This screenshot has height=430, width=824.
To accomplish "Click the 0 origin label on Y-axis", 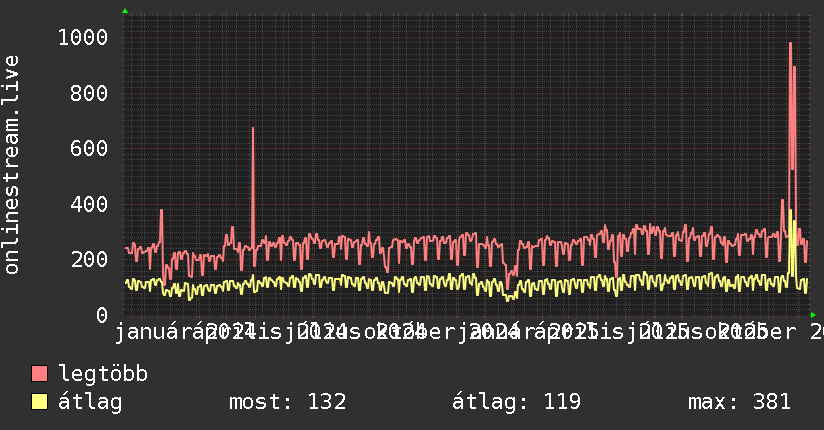I will pyautogui.click(x=101, y=315).
